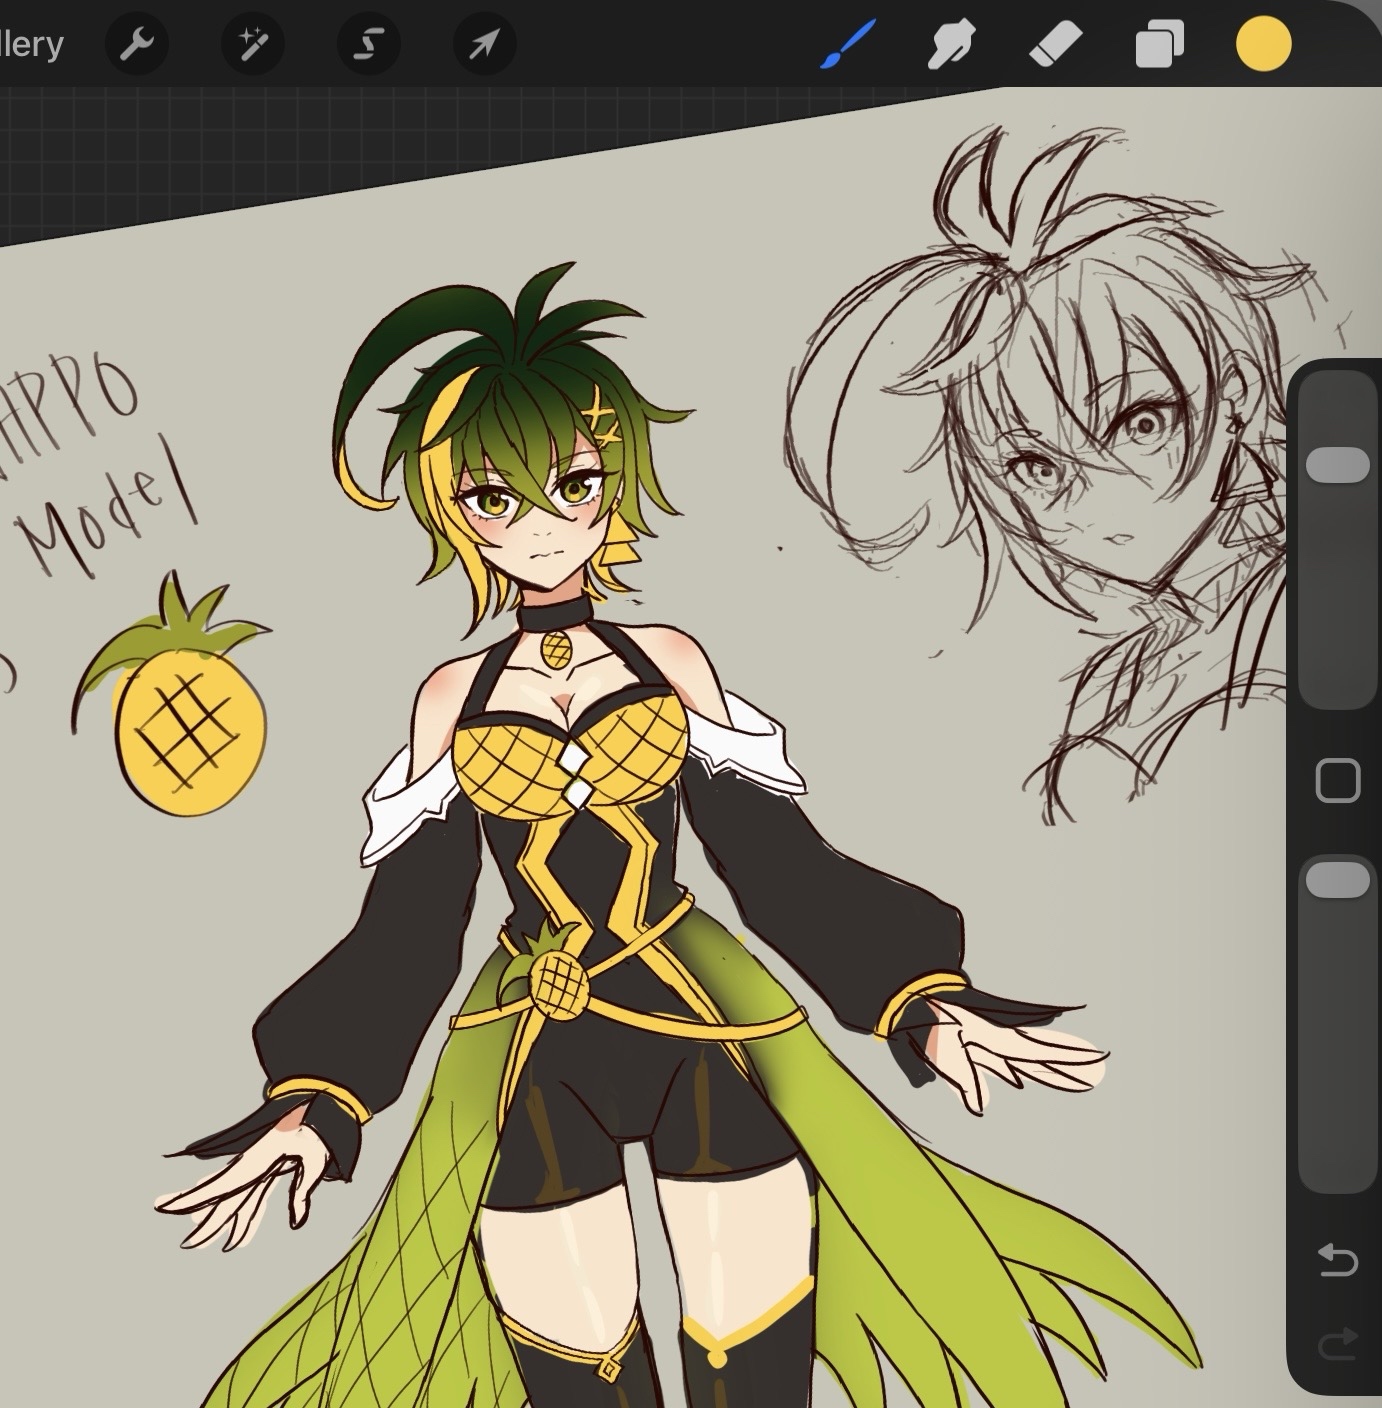Undo the last stroke with the undo arrow
This screenshot has width=1382, height=1408.
pos(1338,1260)
